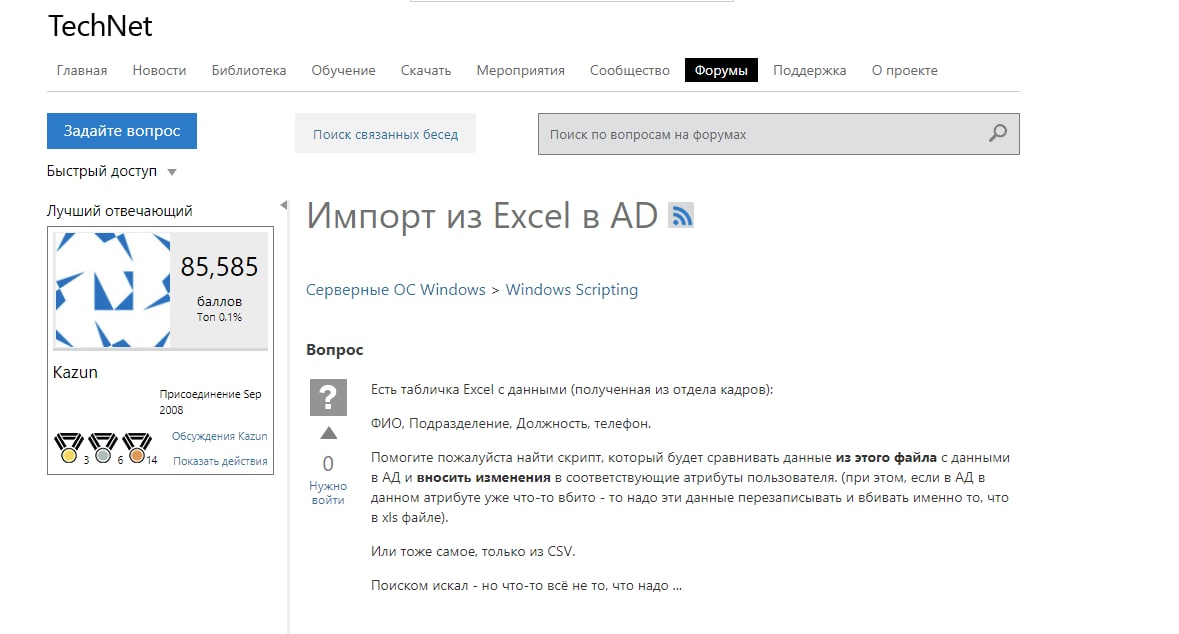This screenshot has height=634, width=1179.
Task: Open the Скачать menu item
Action: click(x=426, y=70)
